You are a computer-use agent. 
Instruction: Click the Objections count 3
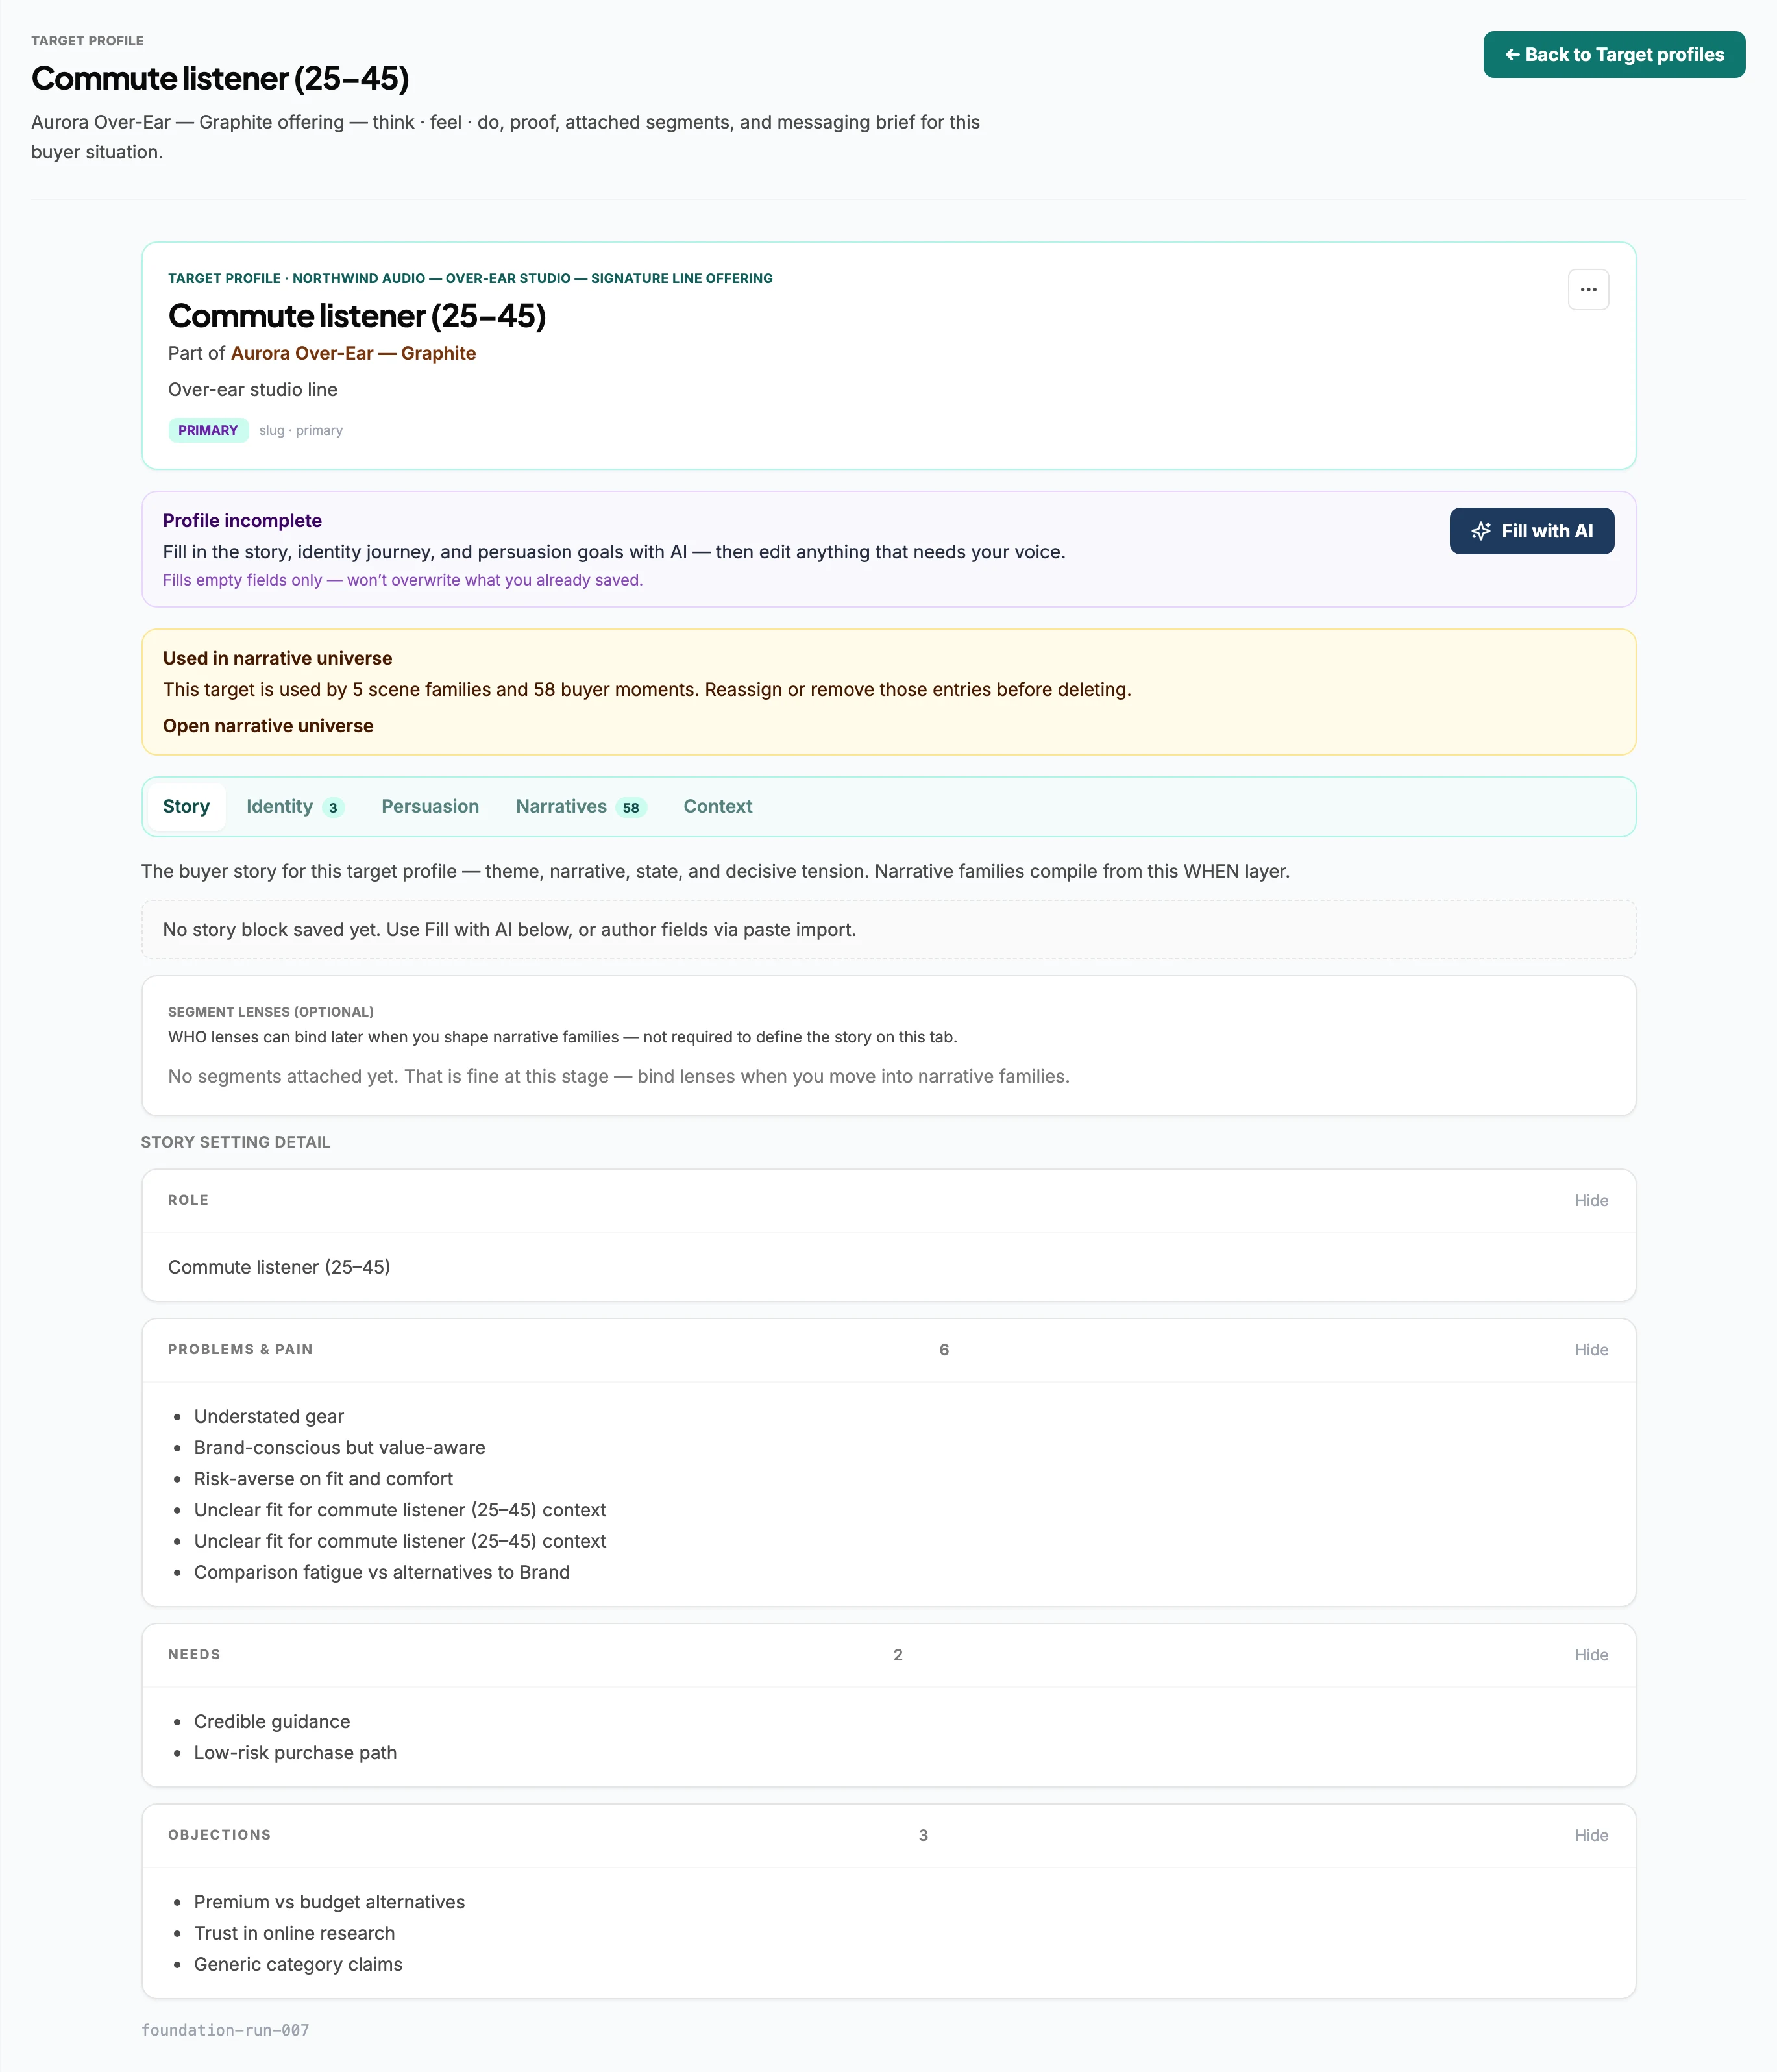923,1835
